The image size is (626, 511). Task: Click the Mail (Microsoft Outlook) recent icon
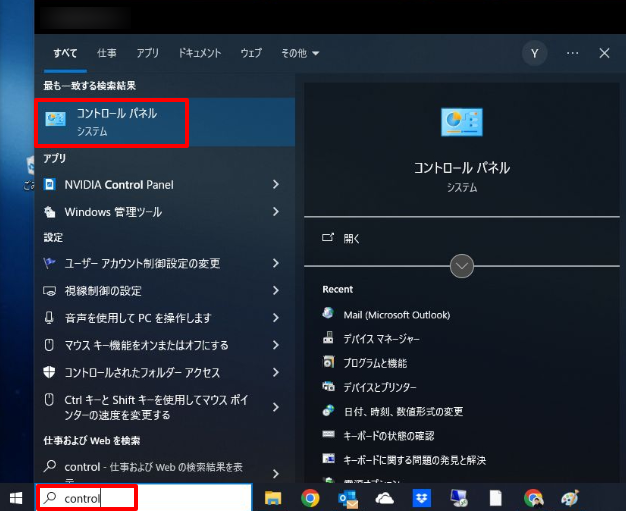pyautogui.click(x=328, y=313)
